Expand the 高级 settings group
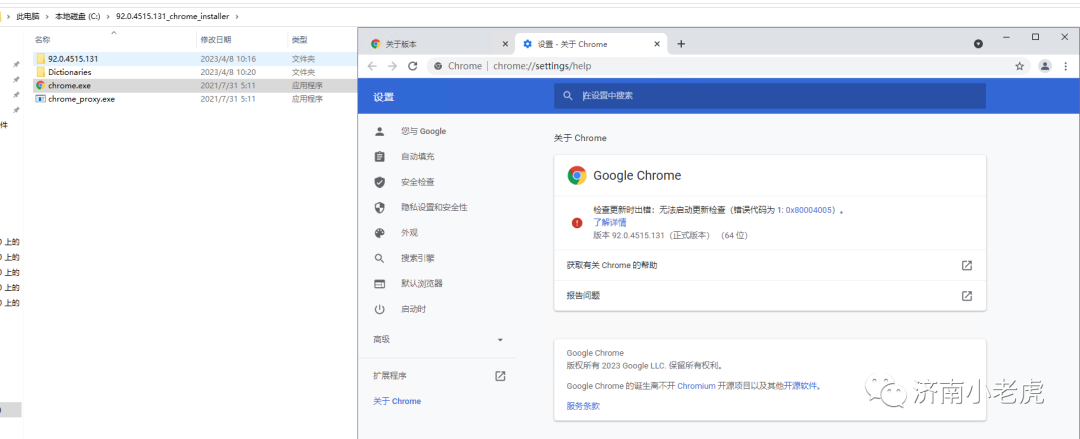1080x439 pixels. click(x=438, y=340)
